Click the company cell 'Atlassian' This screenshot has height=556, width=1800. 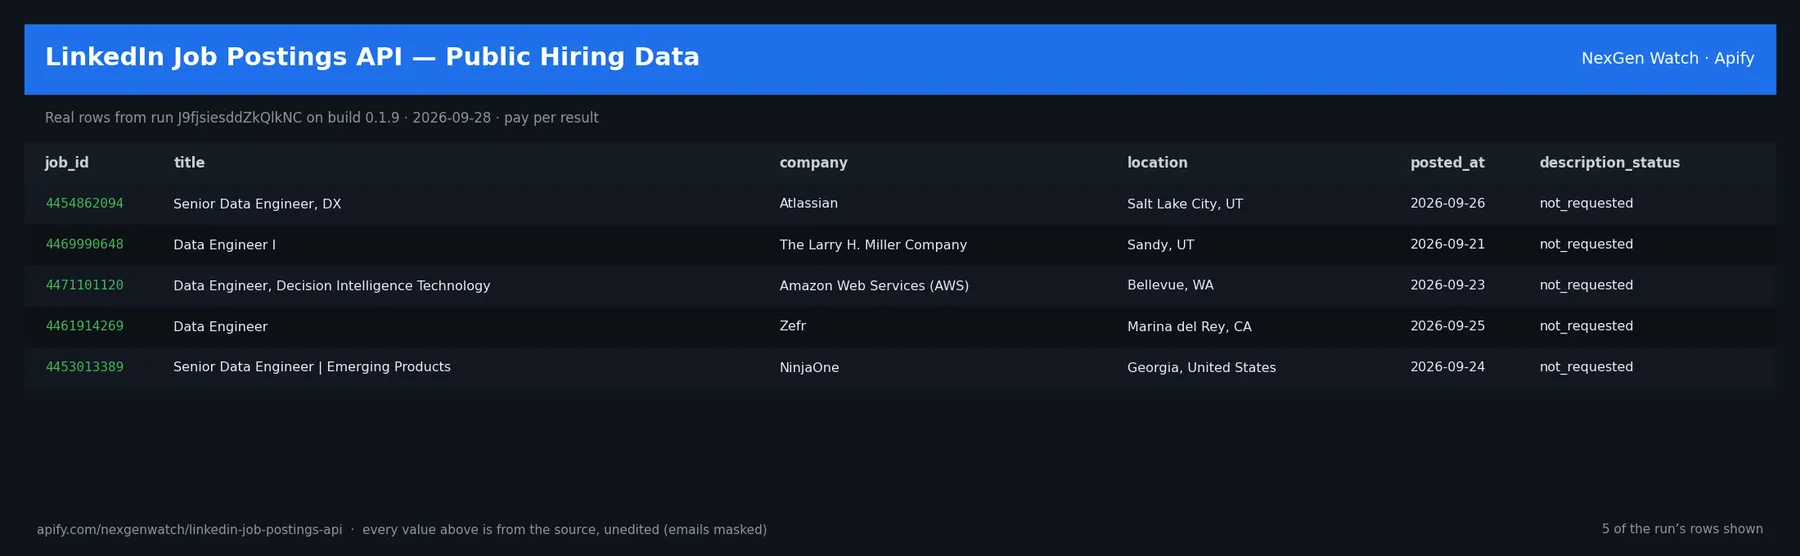[x=808, y=203]
